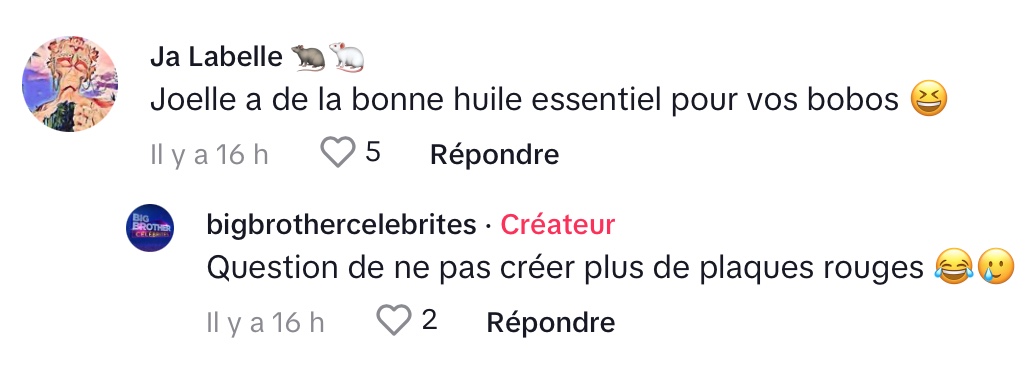Open the Ja Labelle username link
The height and width of the screenshot is (378, 1036).
click(x=216, y=57)
